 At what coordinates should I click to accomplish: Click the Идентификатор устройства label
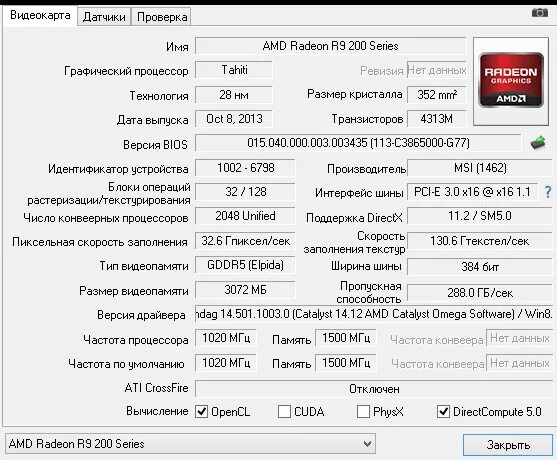click(x=118, y=169)
